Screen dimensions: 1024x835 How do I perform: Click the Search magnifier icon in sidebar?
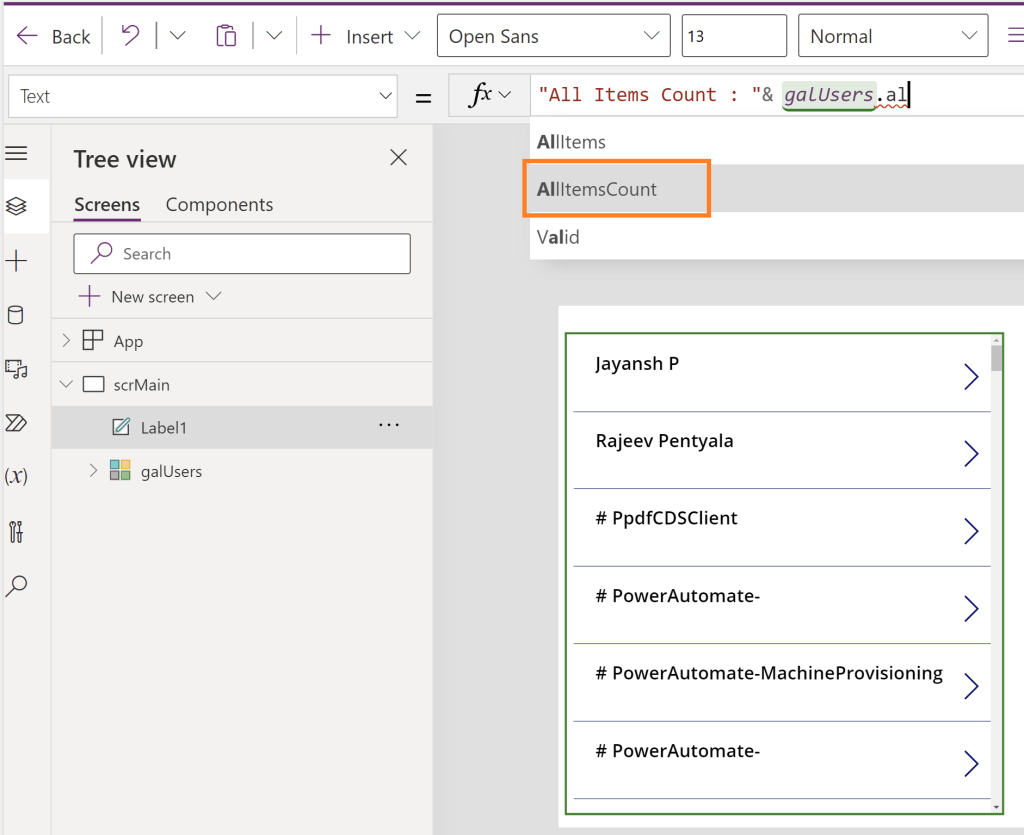[16, 586]
